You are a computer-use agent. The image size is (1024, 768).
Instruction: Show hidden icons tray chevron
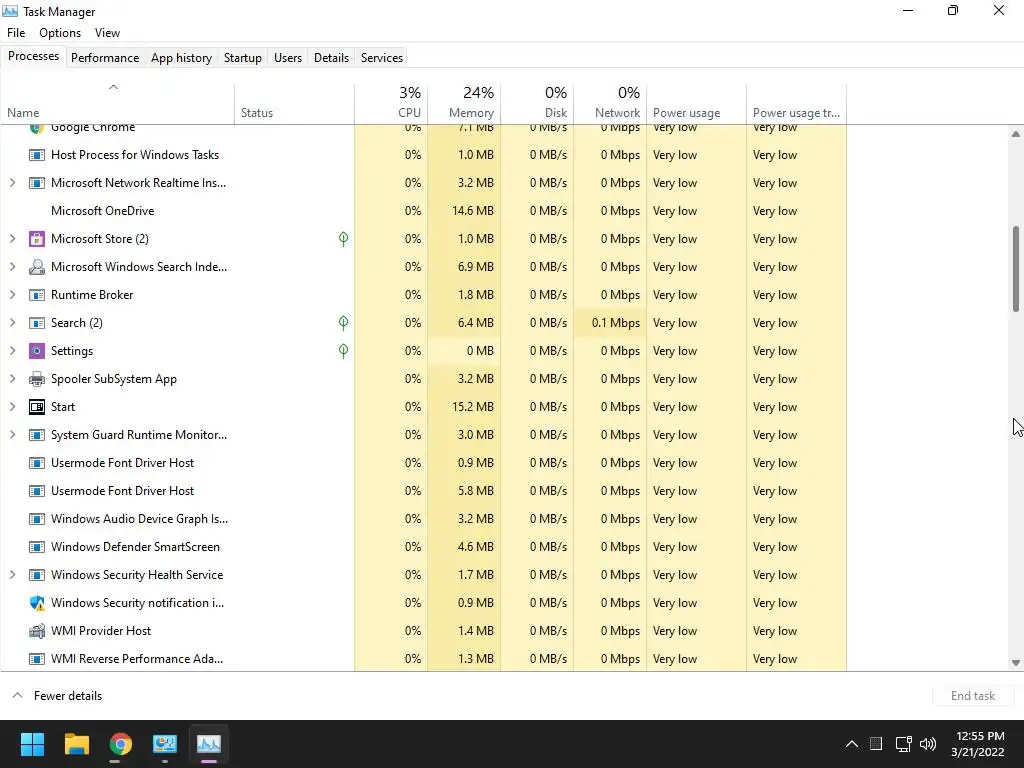pos(852,744)
